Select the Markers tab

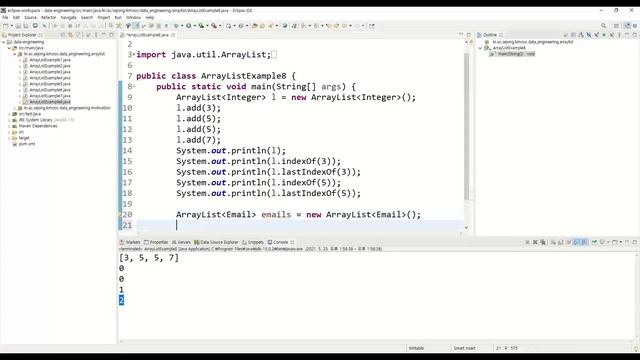point(130,242)
